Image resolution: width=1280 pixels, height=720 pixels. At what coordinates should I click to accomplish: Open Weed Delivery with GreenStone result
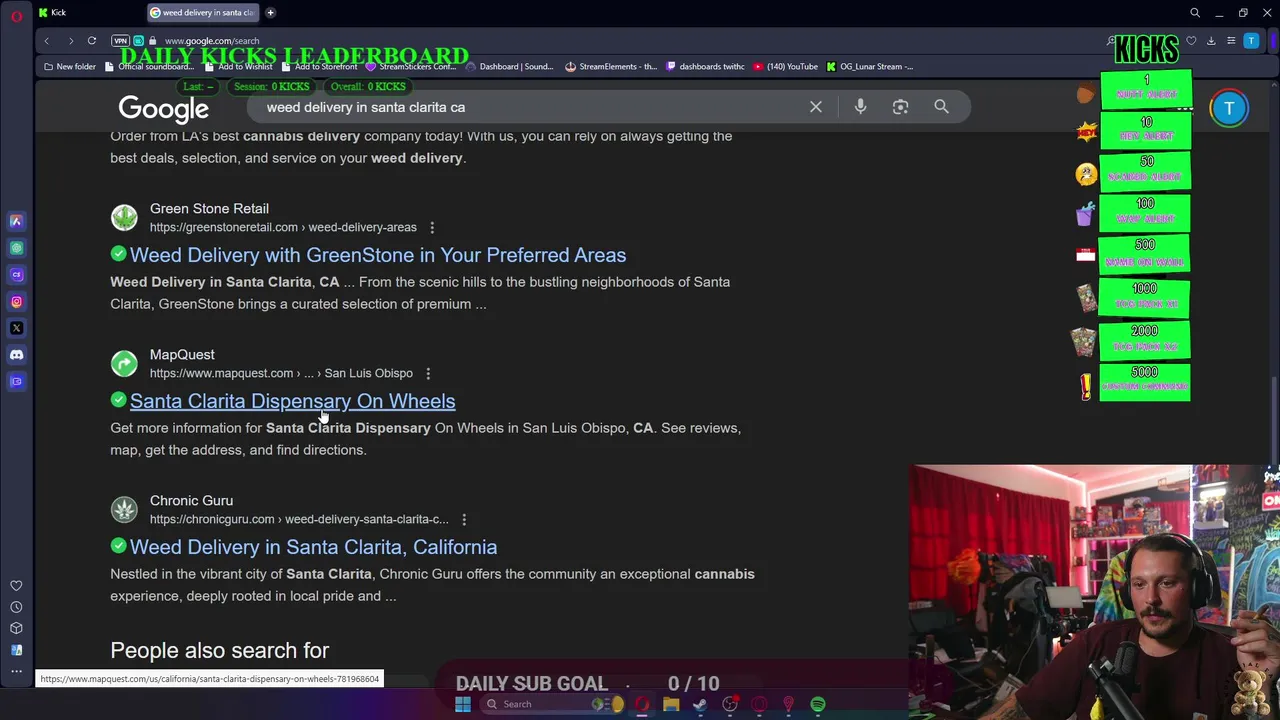click(378, 255)
